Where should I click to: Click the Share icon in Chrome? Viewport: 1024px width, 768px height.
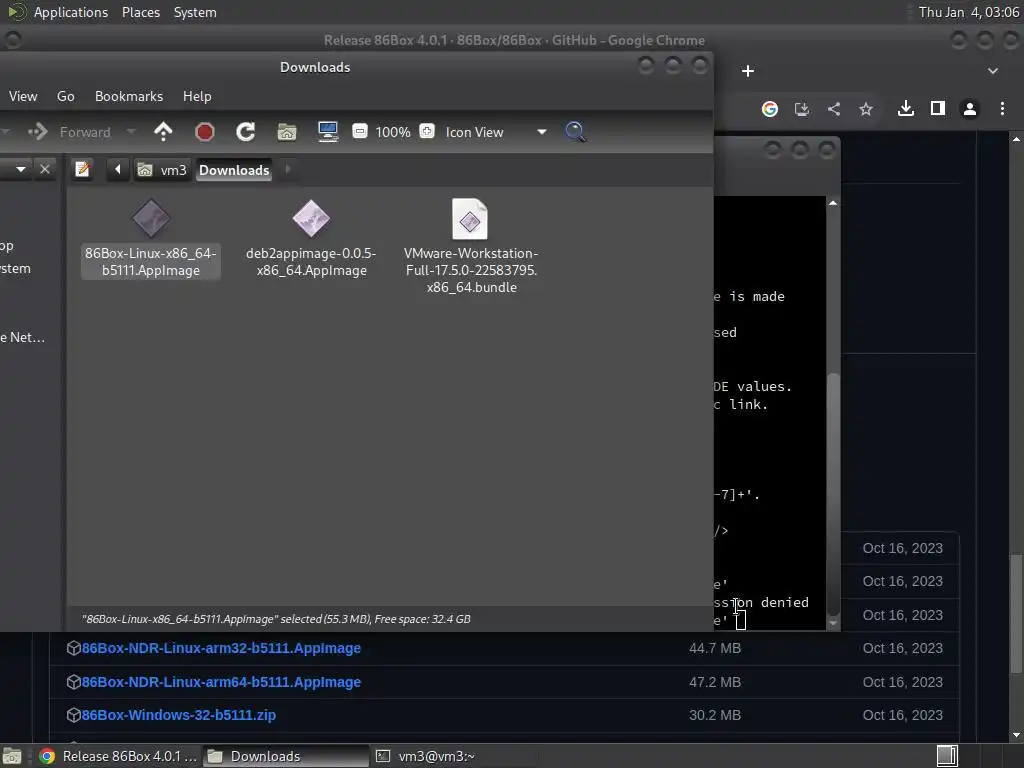pyautogui.click(x=834, y=108)
